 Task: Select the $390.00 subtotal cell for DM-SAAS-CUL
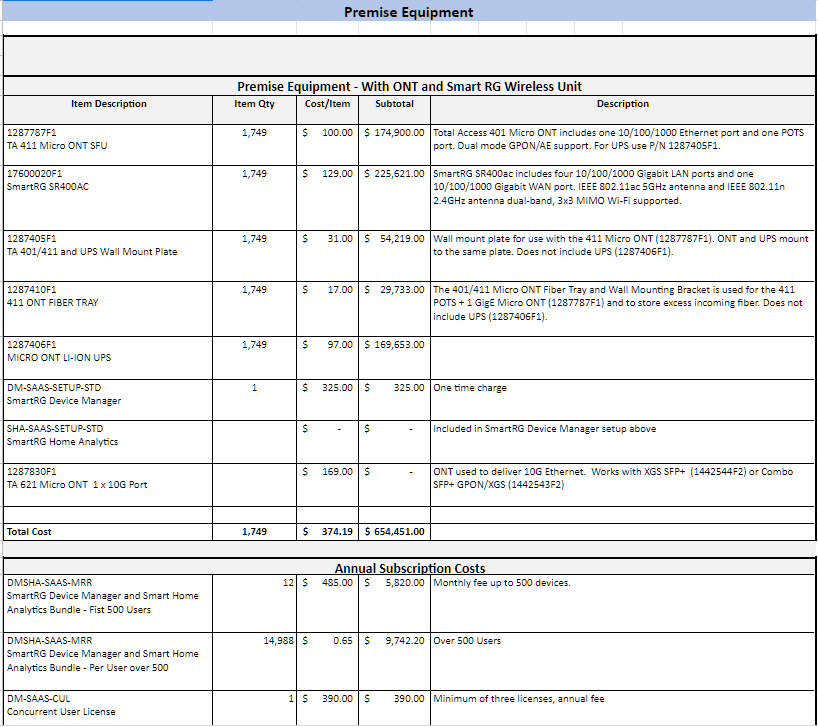[394, 707]
